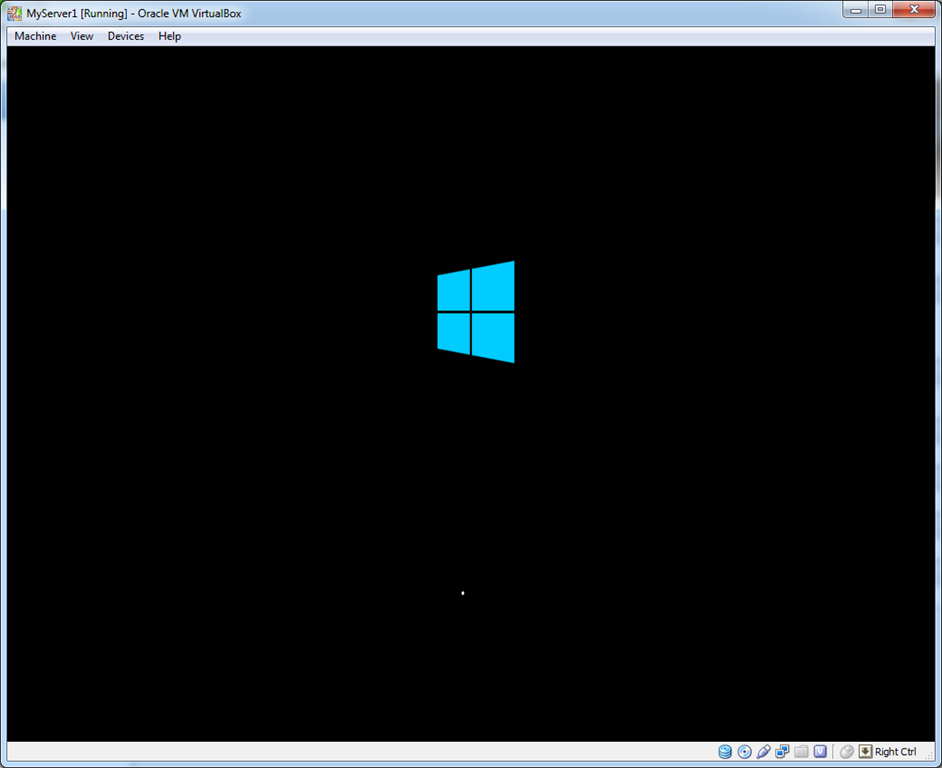Click the window resize grip in the corner

click(929, 754)
